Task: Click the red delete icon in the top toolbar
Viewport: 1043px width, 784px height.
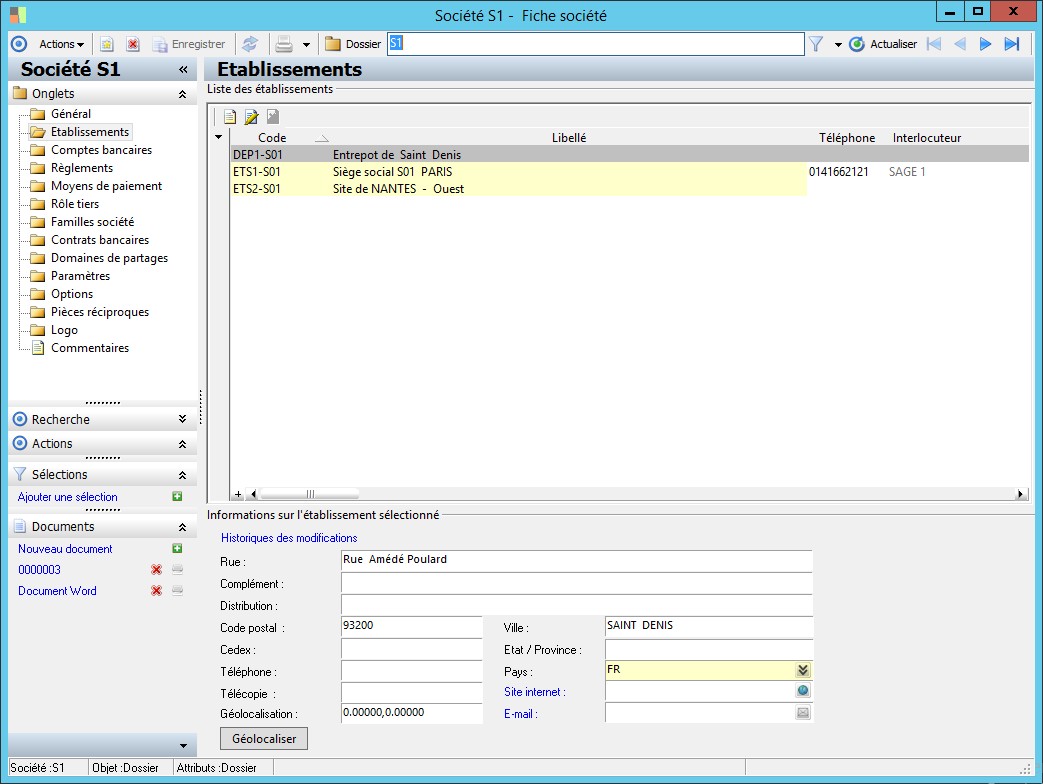Action: click(132, 44)
